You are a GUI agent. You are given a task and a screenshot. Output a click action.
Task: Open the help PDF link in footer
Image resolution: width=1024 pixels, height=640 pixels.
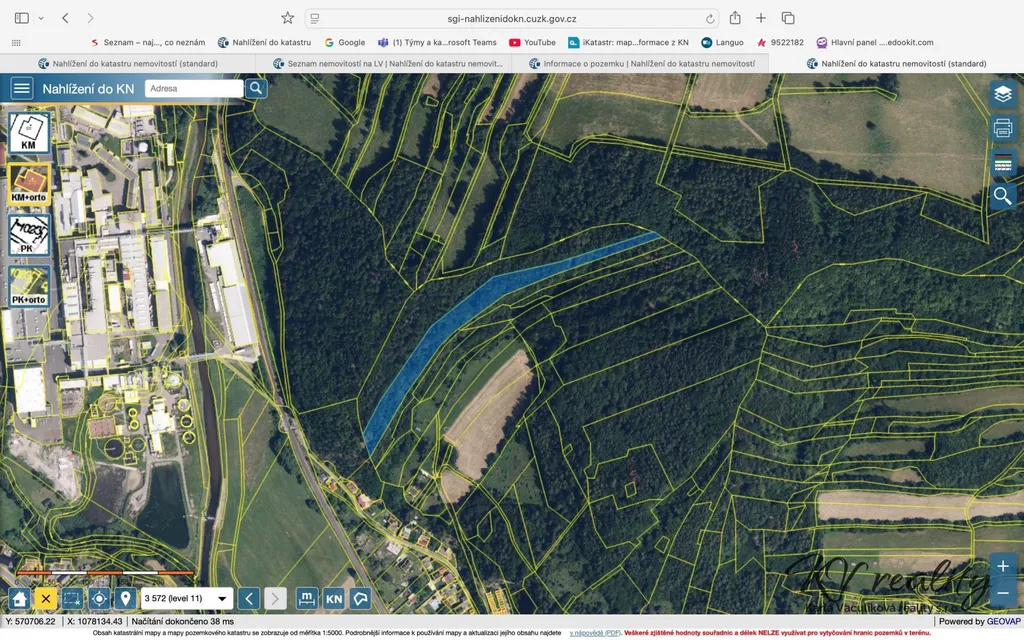point(595,633)
